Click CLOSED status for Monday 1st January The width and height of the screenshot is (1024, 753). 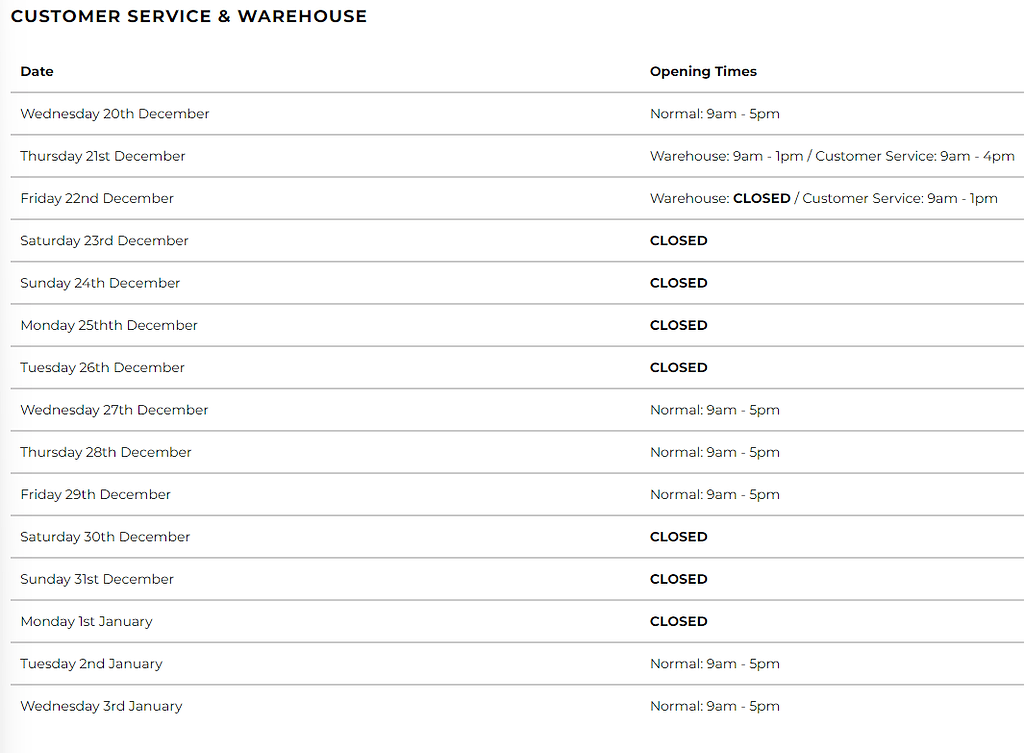click(x=679, y=621)
